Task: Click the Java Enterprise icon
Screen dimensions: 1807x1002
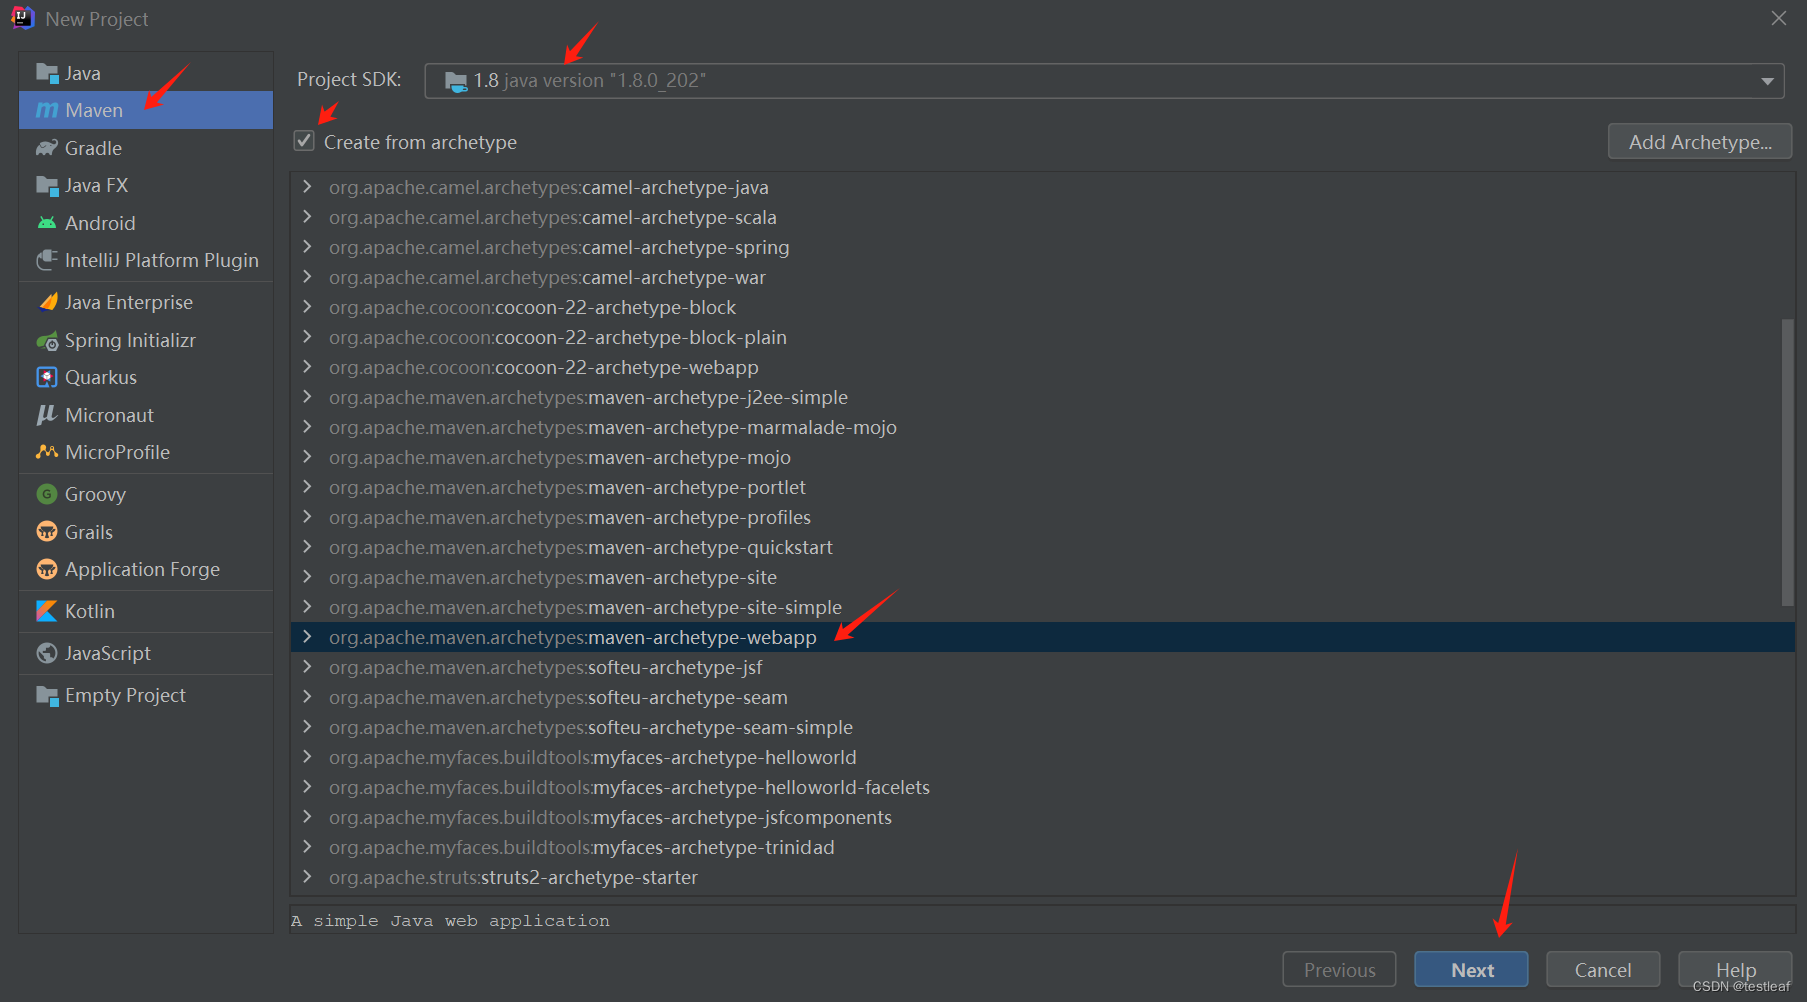Action: (47, 302)
